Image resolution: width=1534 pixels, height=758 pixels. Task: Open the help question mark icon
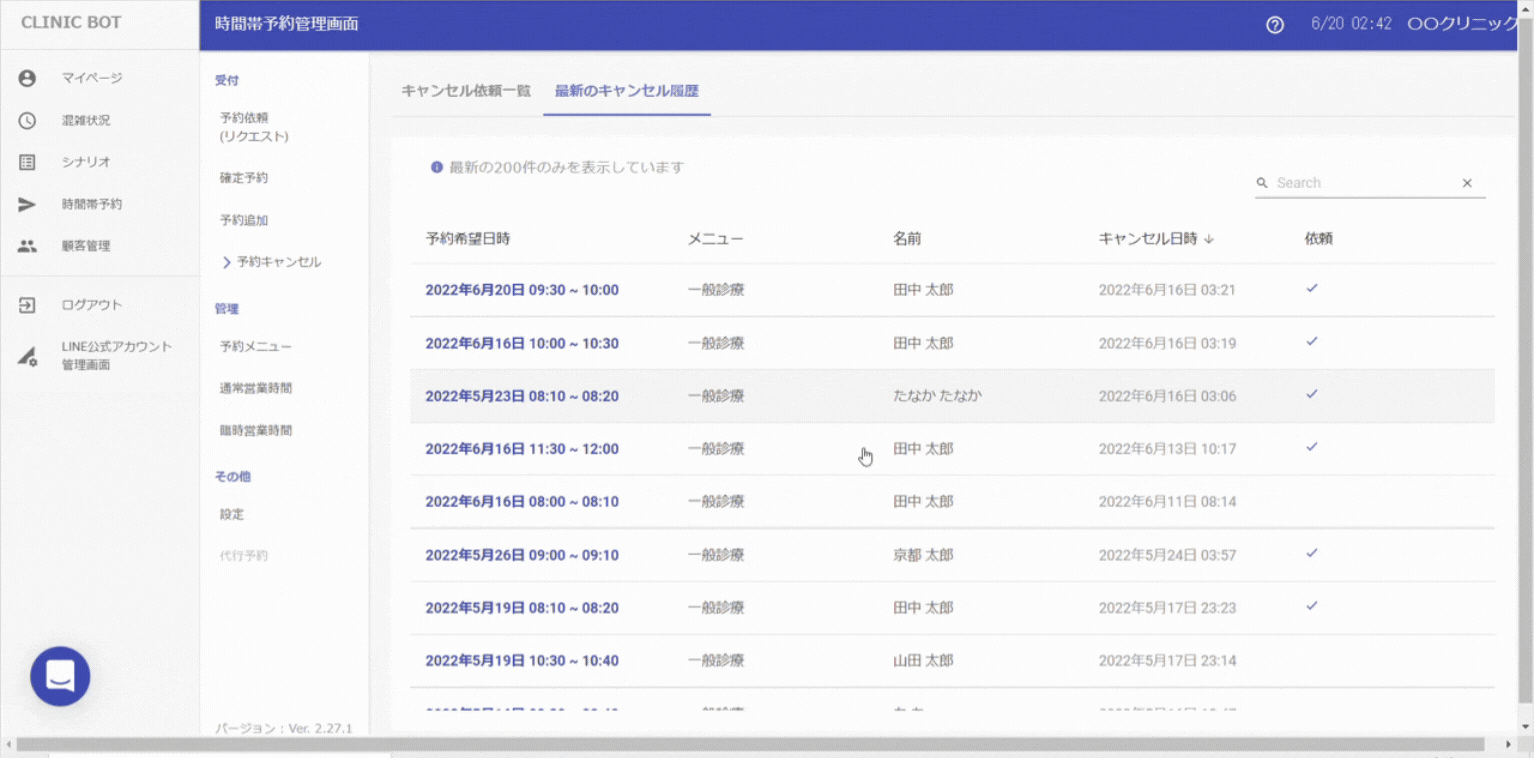tap(1275, 25)
